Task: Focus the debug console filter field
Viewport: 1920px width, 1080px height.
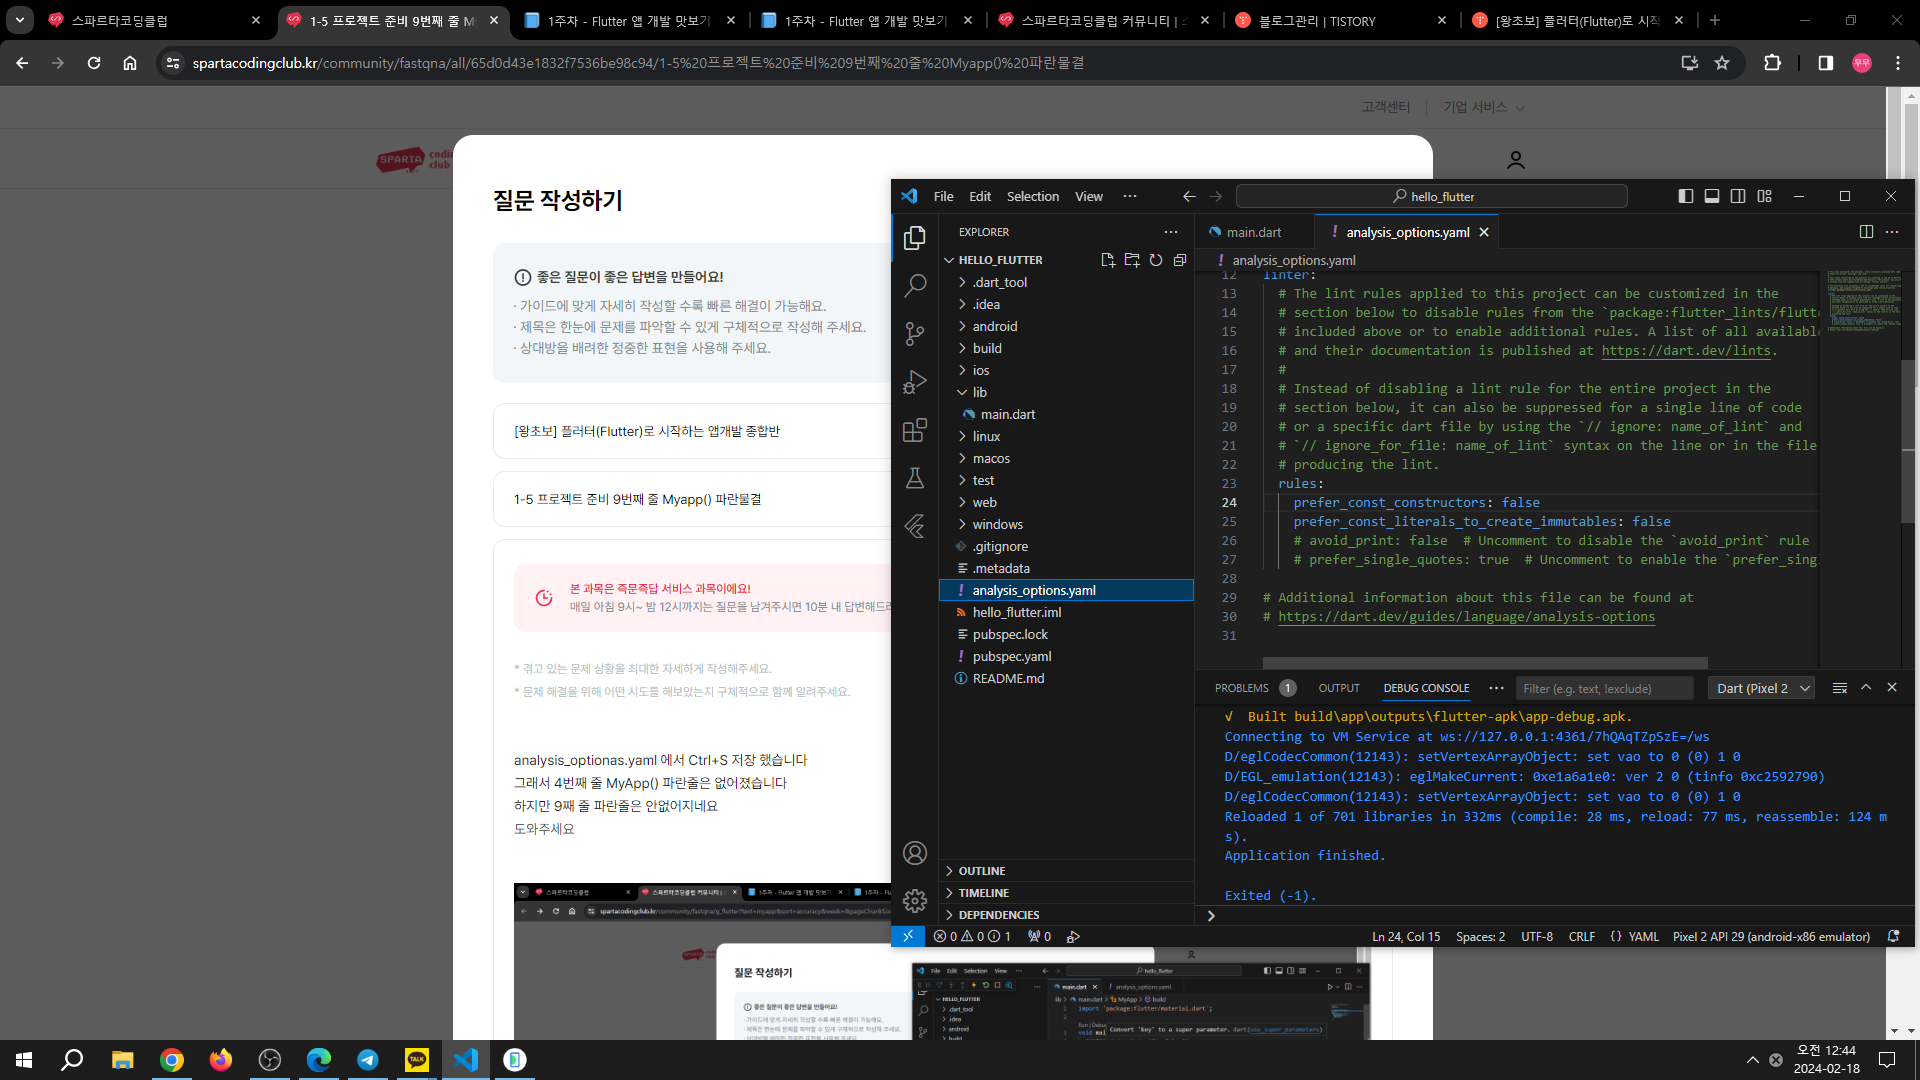Action: 1605,689
